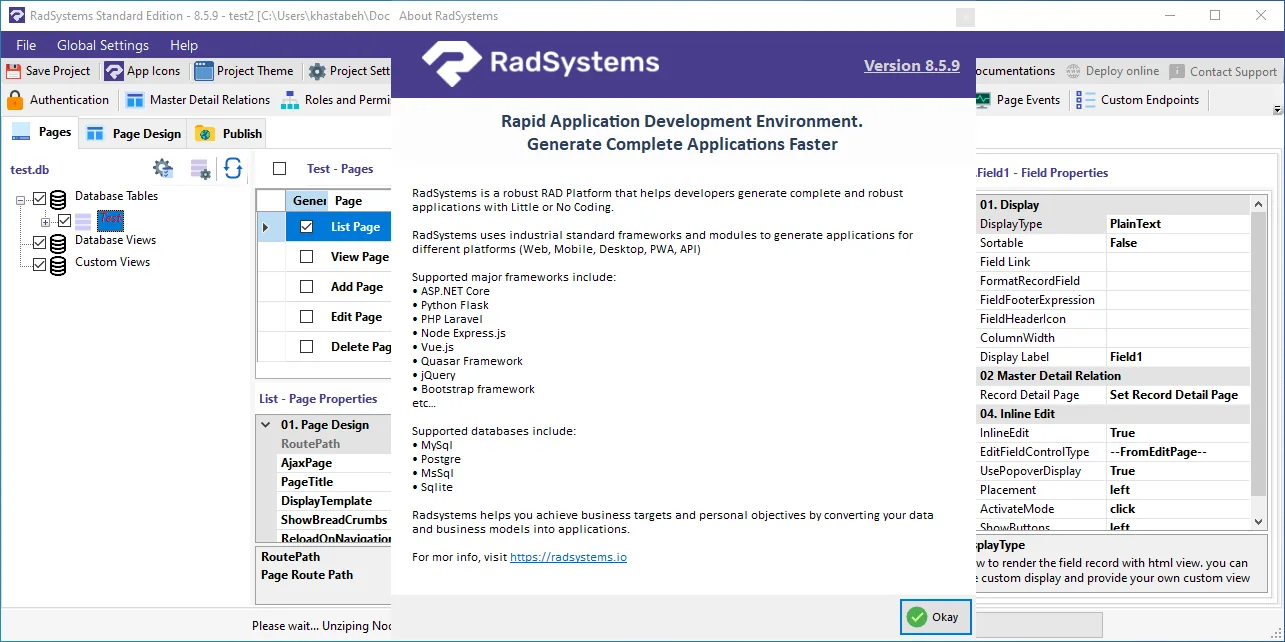Collapse the Database Tables tree node

pyautogui.click(x=21, y=200)
